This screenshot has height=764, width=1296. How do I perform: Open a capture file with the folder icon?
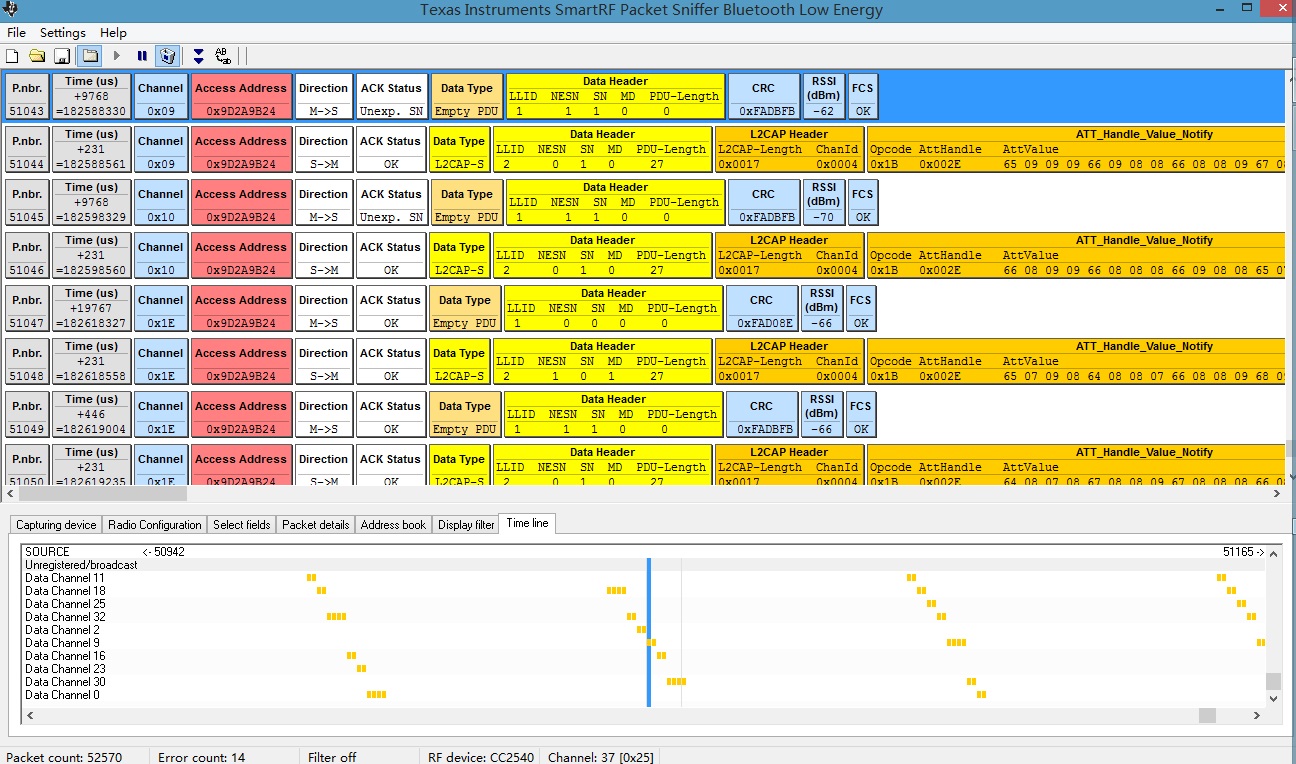(37, 56)
